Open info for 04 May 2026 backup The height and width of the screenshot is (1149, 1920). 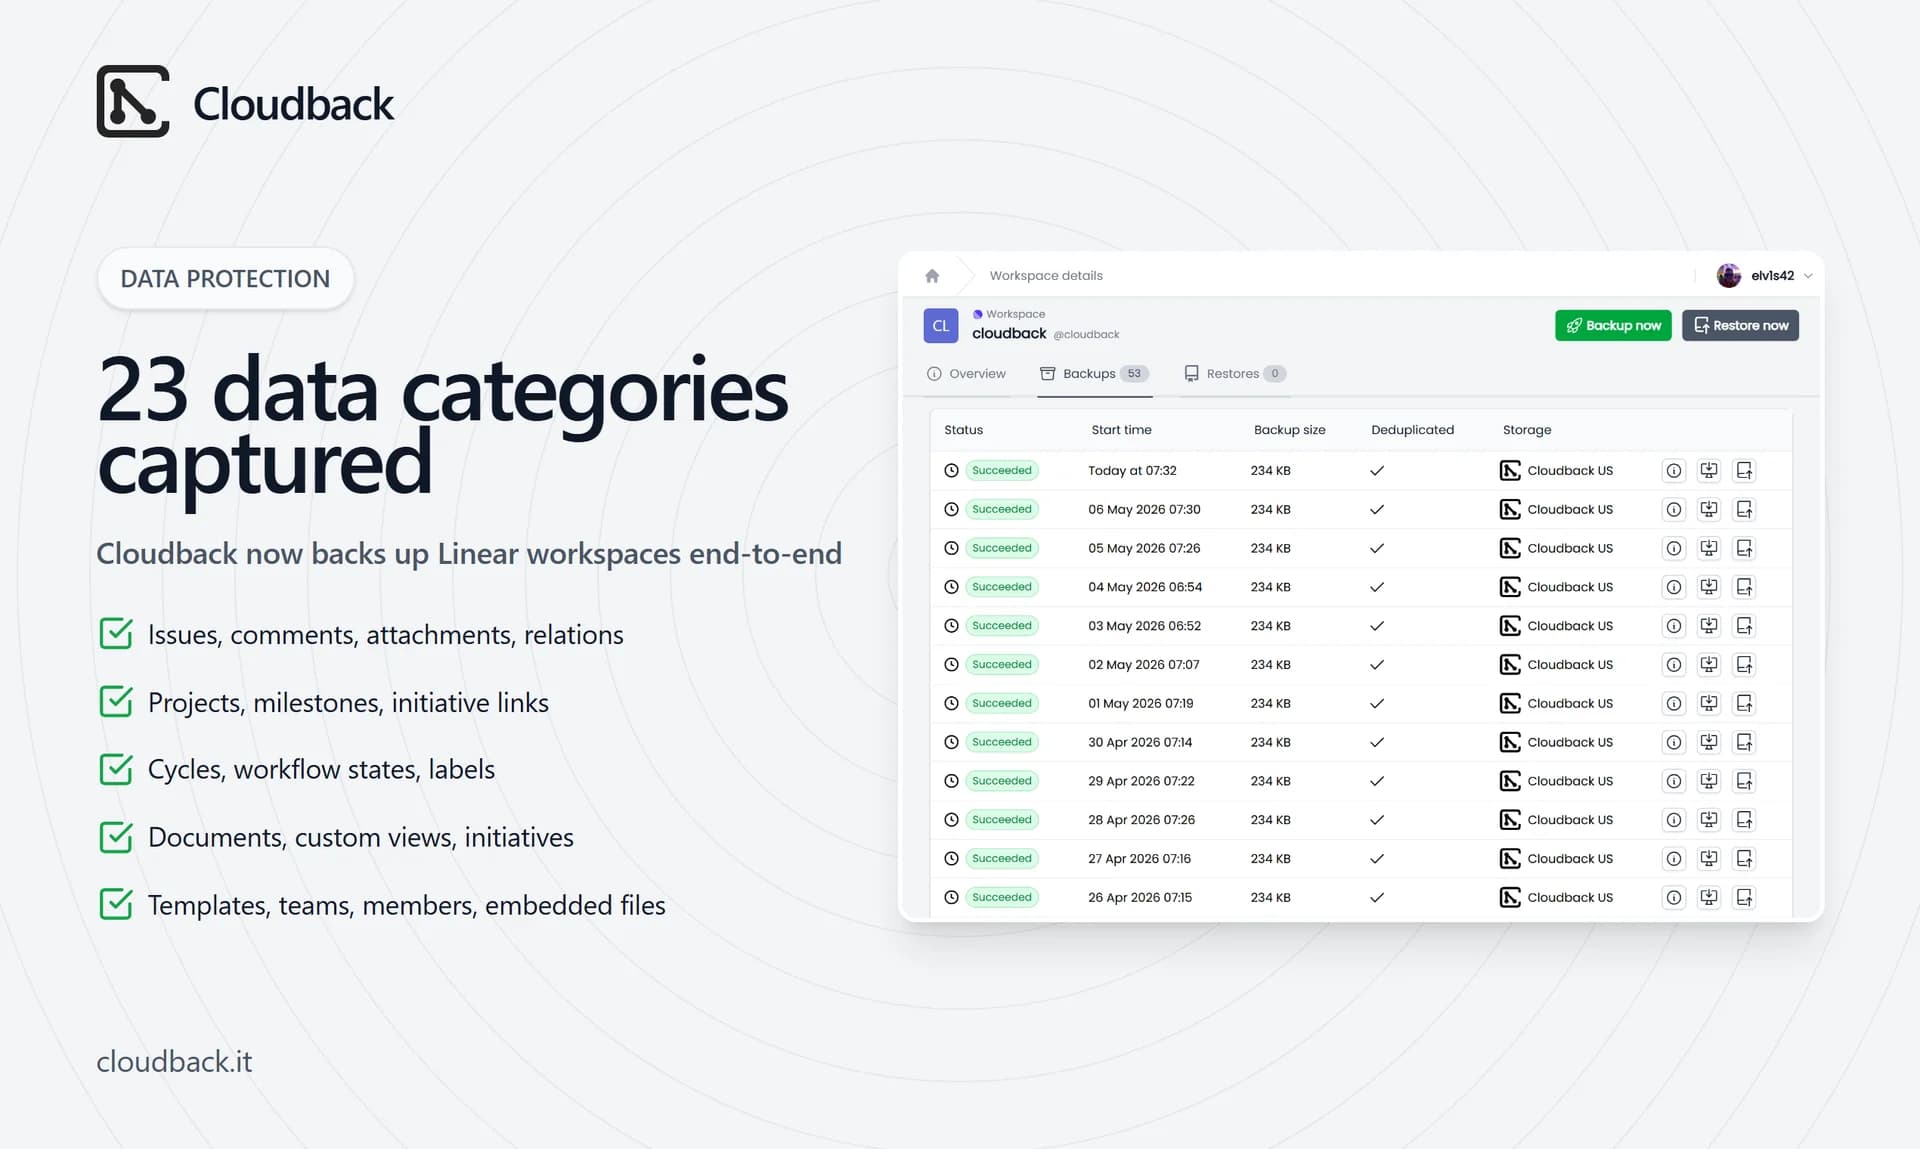coord(1674,587)
